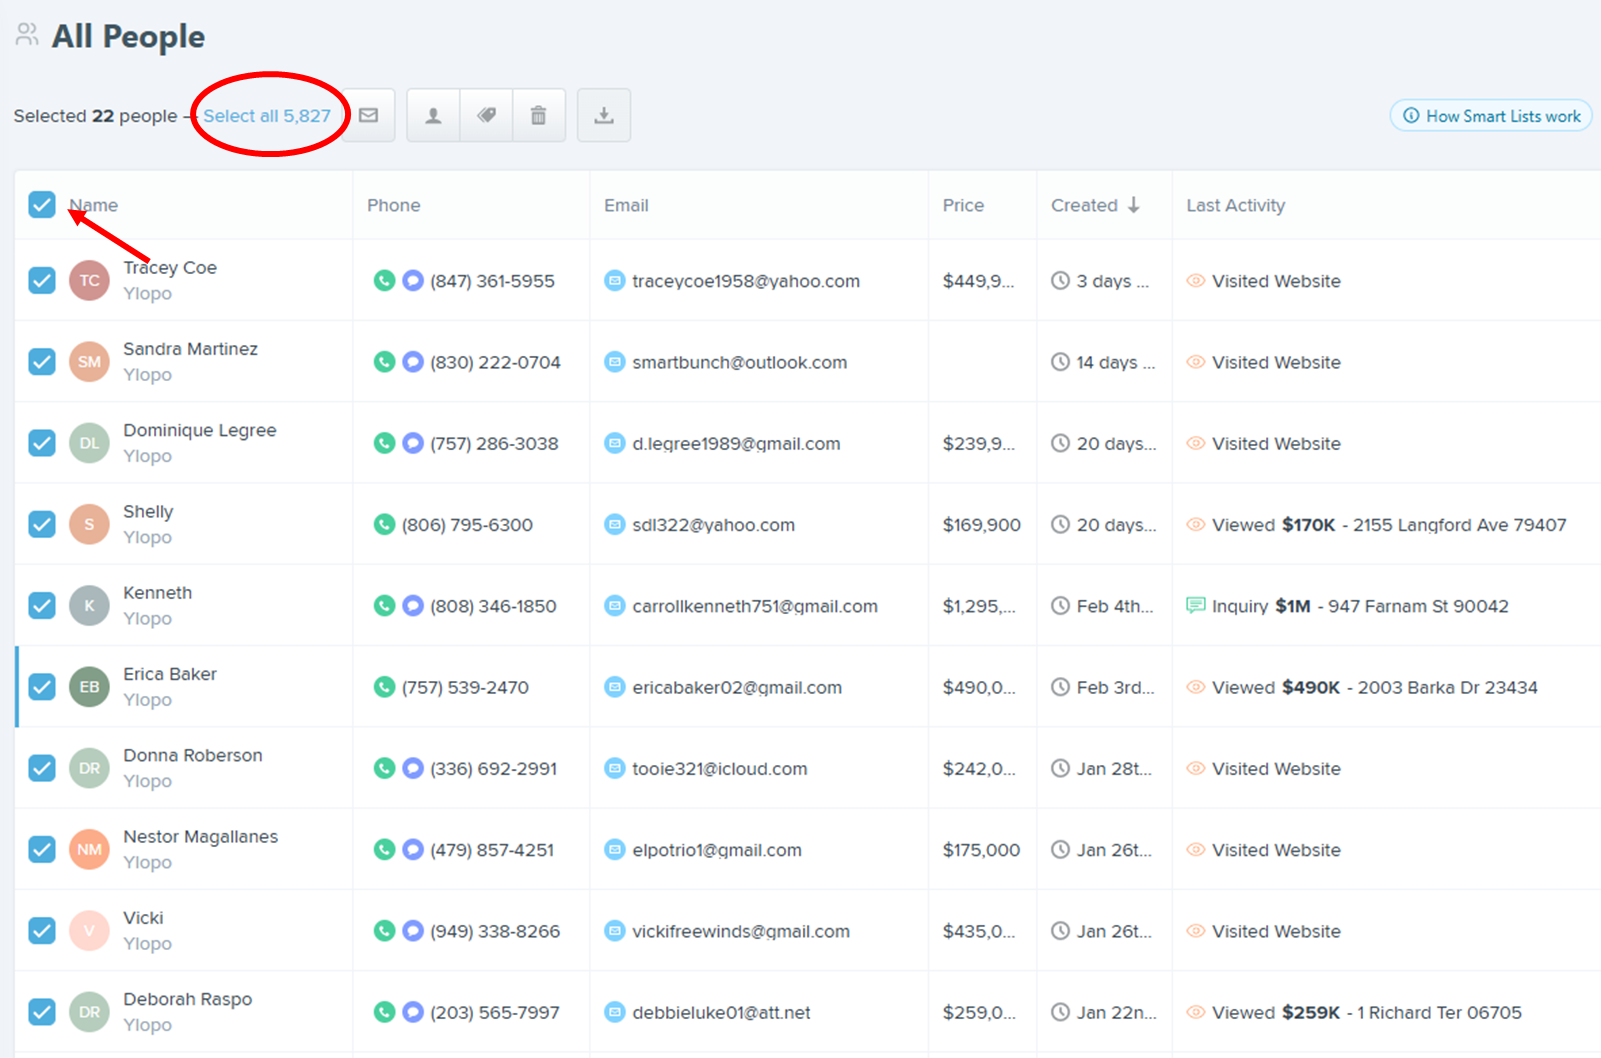
Task: Click green phone icon for Erica Baker
Action: coord(384,687)
